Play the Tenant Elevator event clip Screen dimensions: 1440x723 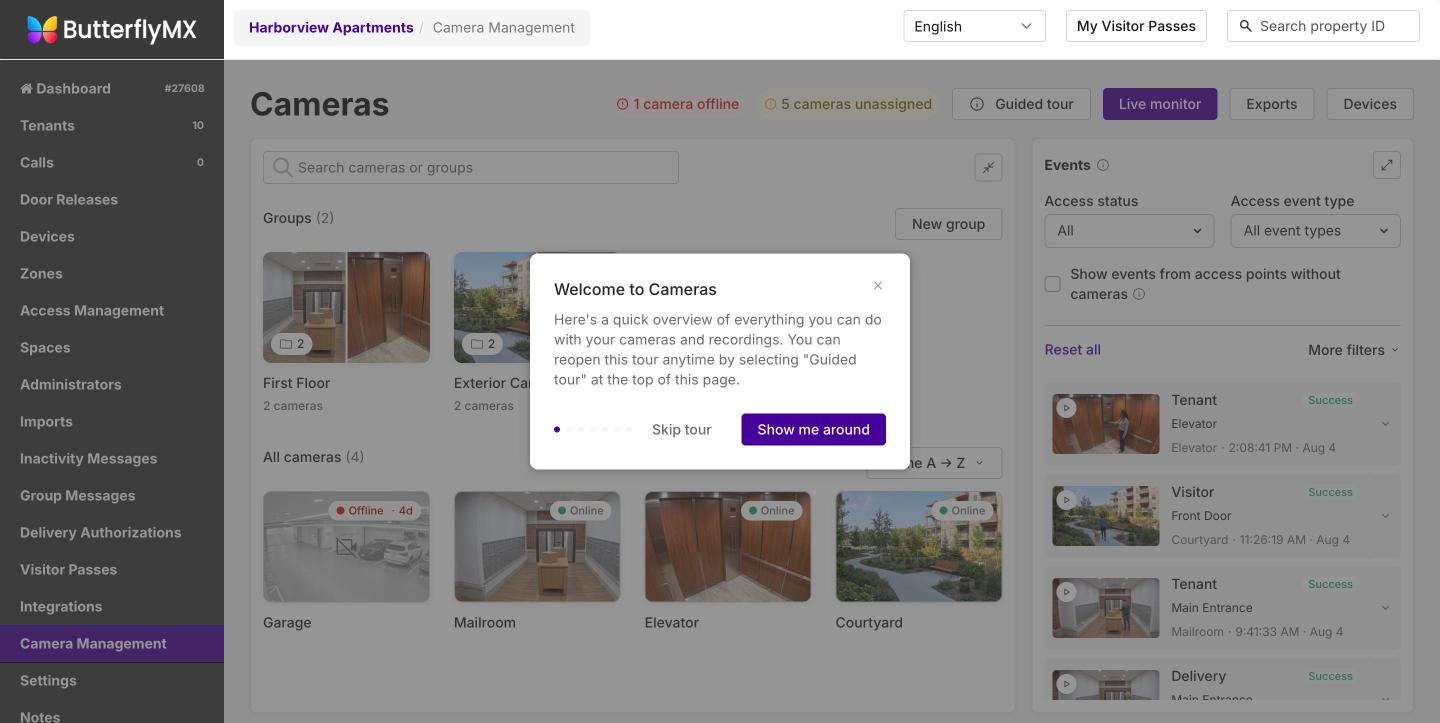pyautogui.click(x=1066, y=408)
